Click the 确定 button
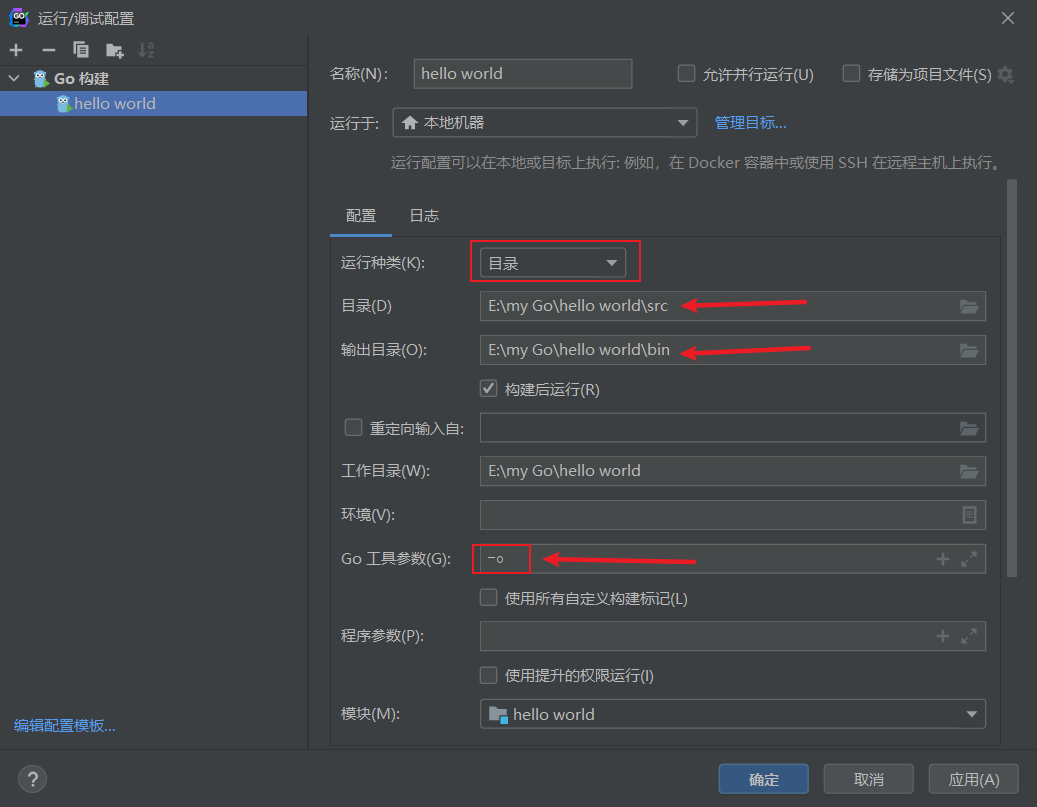This screenshot has width=1037, height=807. [x=763, y=778]
